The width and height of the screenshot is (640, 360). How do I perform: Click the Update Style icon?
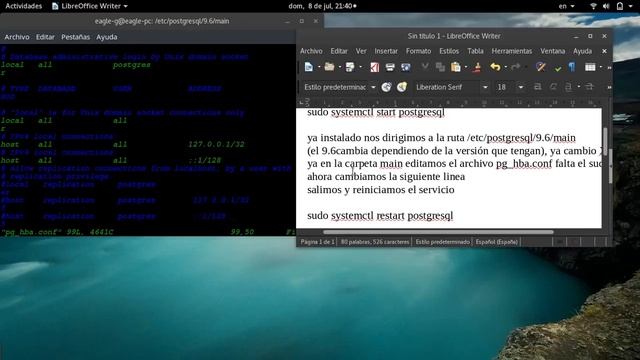pyautogui.click(x=386, y=87)
